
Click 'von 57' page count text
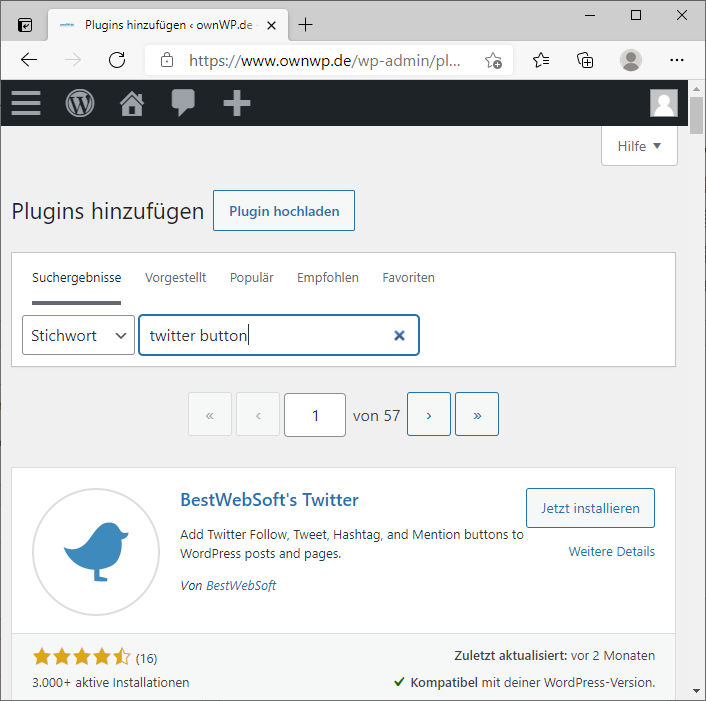click(376, 416)
